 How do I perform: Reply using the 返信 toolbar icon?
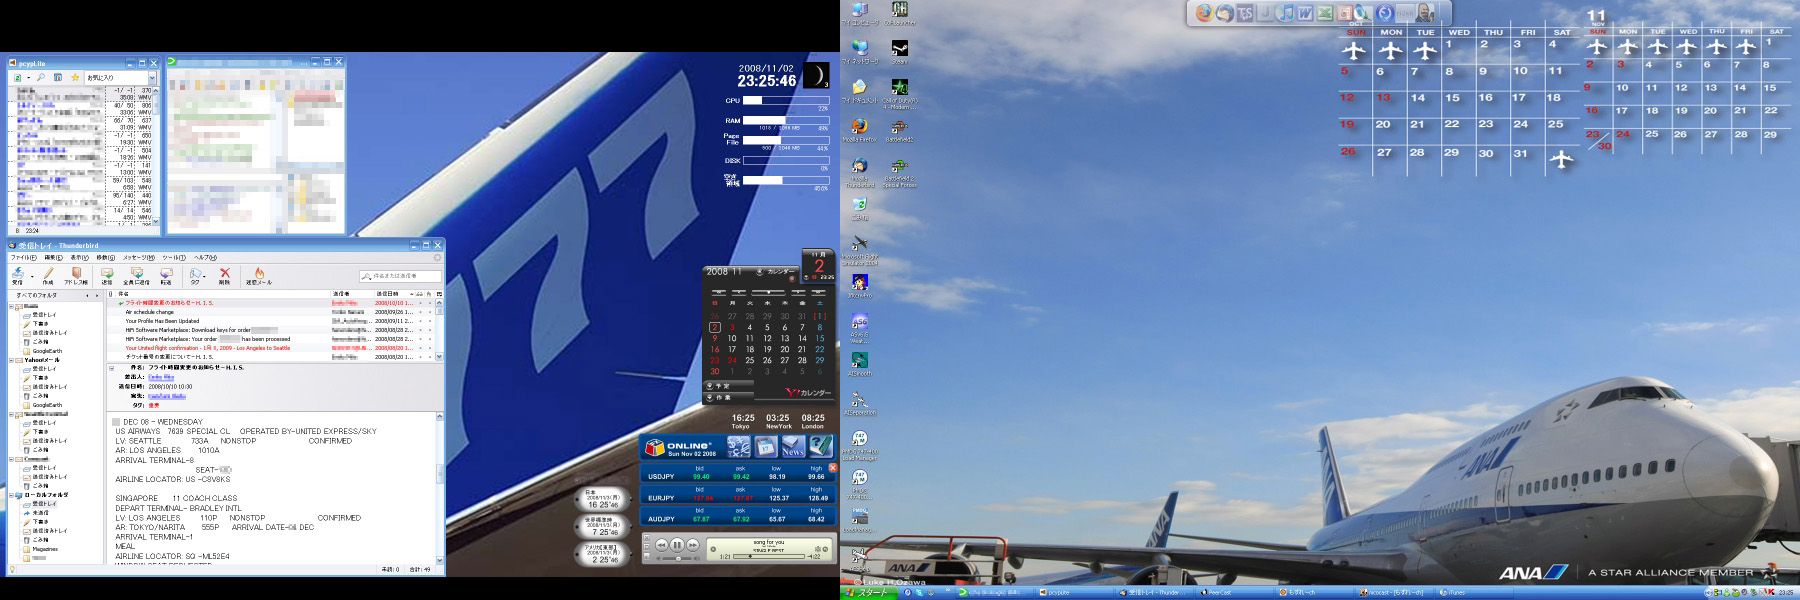coord(107,275)
